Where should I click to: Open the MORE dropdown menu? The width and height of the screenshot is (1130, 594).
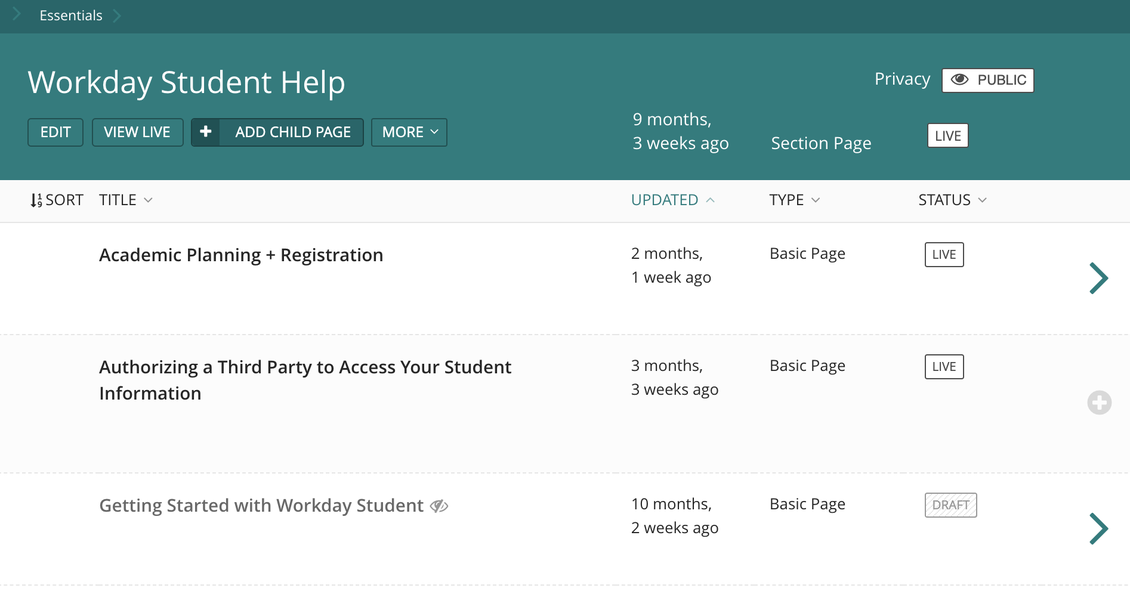pos(409,133)
